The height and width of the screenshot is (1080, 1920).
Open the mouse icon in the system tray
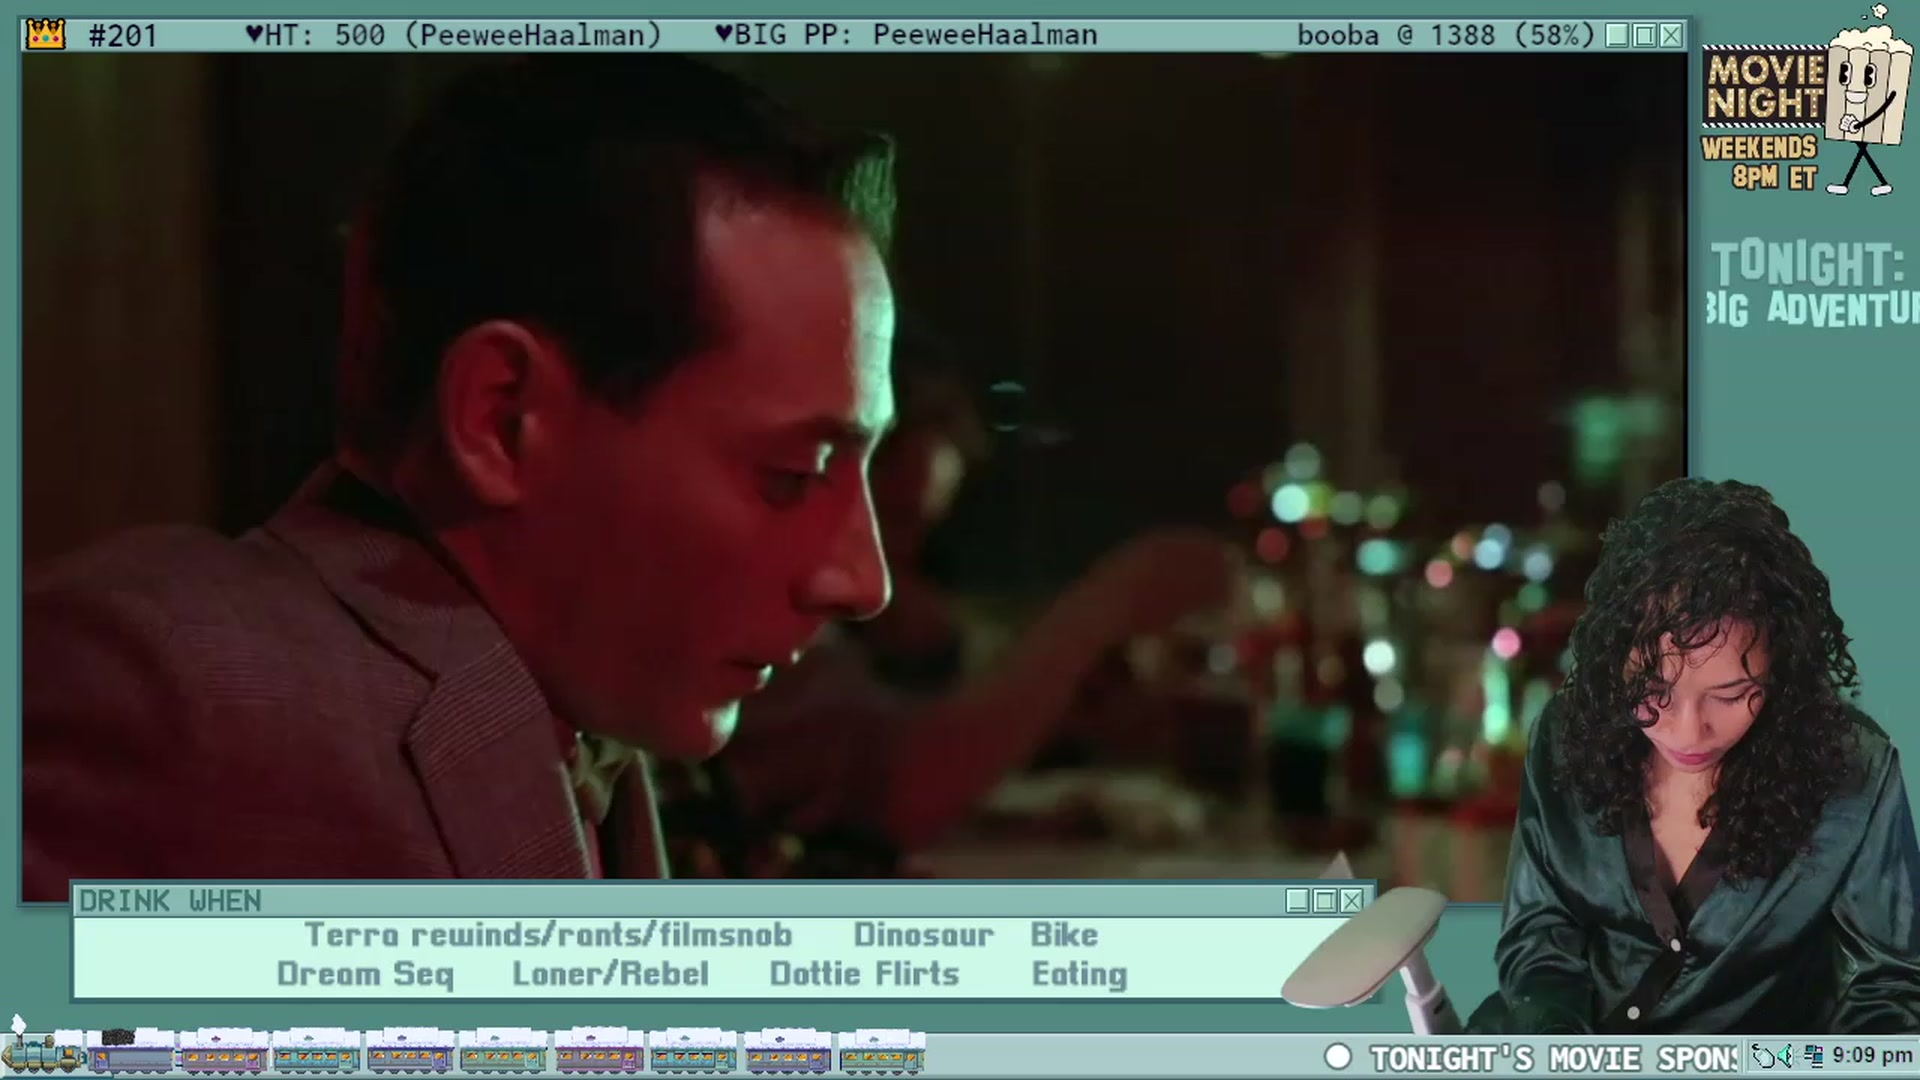pos(1764,1056)
